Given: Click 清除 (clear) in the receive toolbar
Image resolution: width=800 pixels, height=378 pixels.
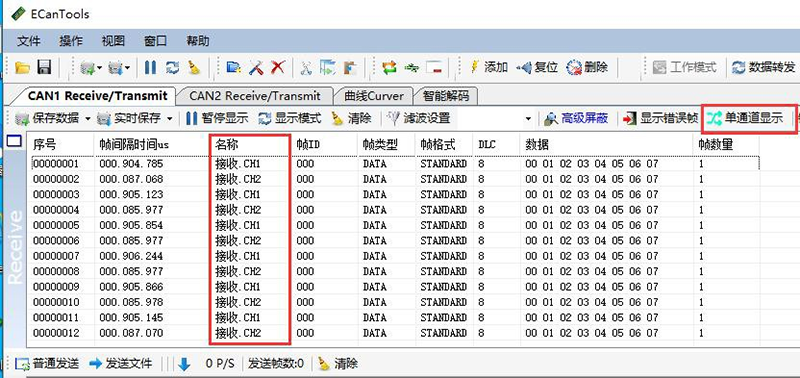Looking at the screenshot, I should [351, 118].
